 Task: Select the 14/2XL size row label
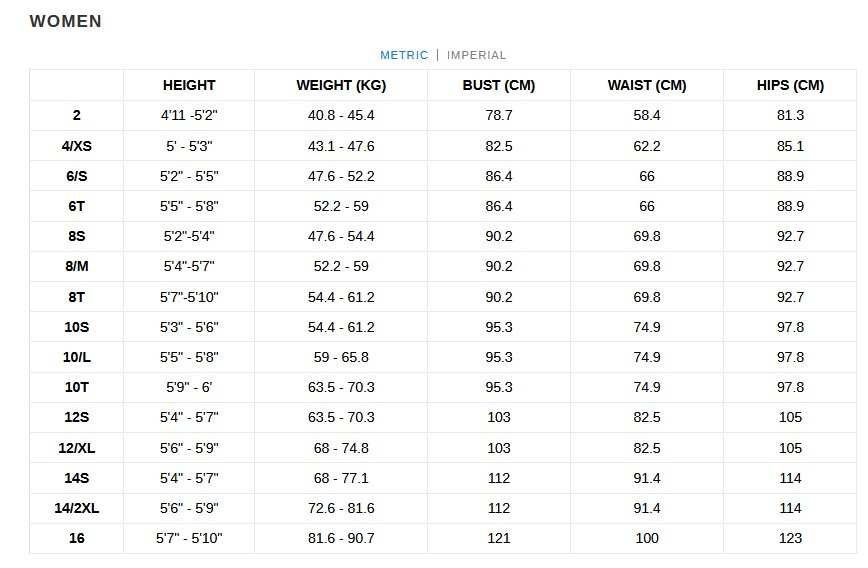point(77,508)
